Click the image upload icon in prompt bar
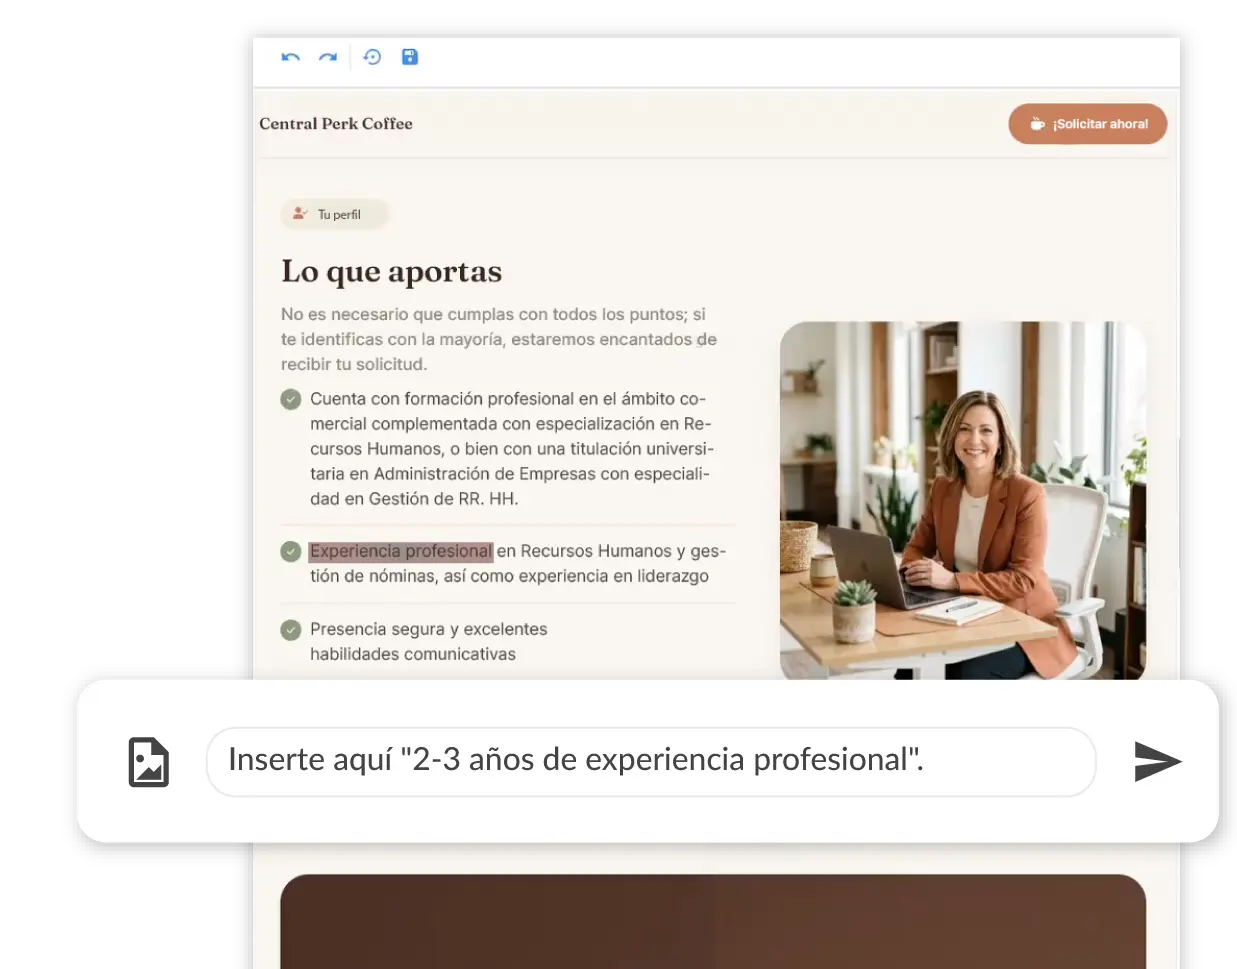Screen dimensions: 1237x969 tap(149, 762)
